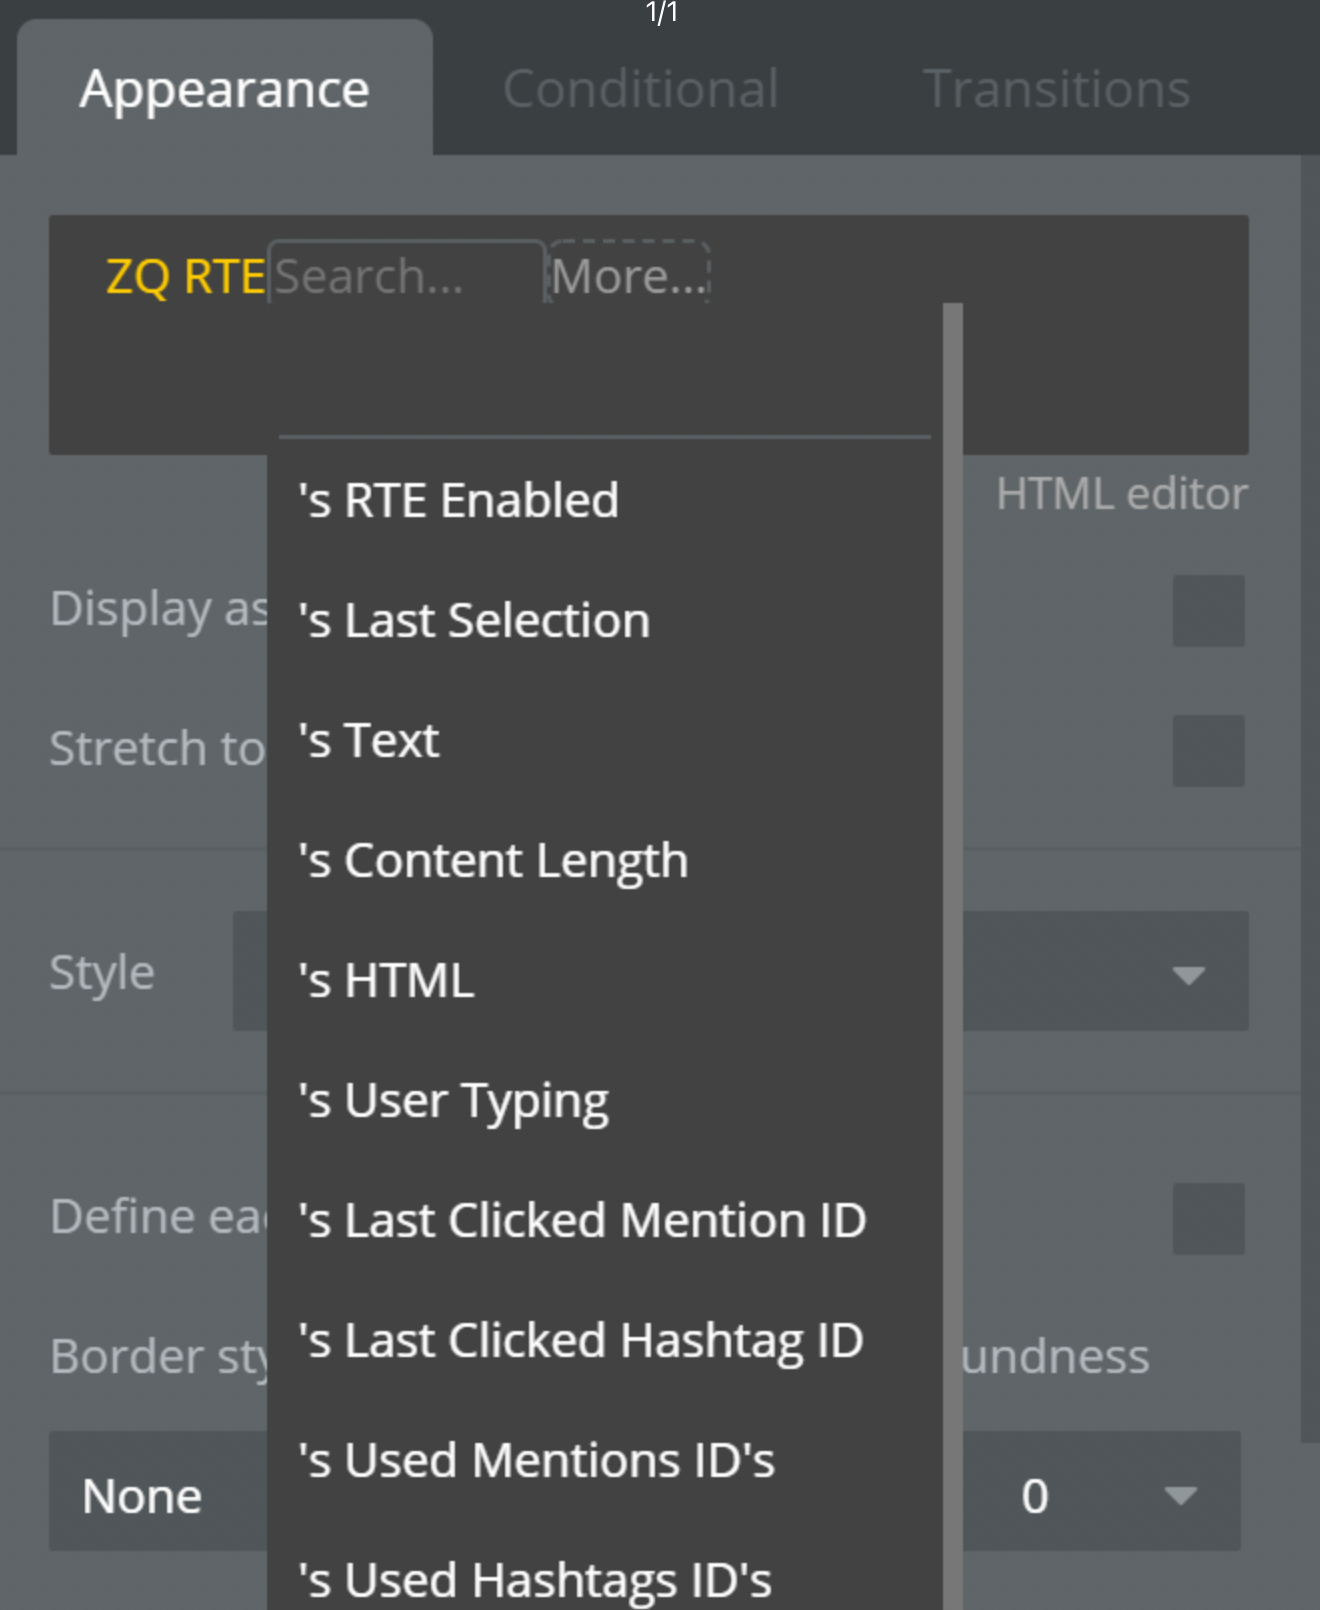The height and width of the screenshot is (1610, 1320).
Task: Select the Appearance tab
Action: click(x=224, y=88)
